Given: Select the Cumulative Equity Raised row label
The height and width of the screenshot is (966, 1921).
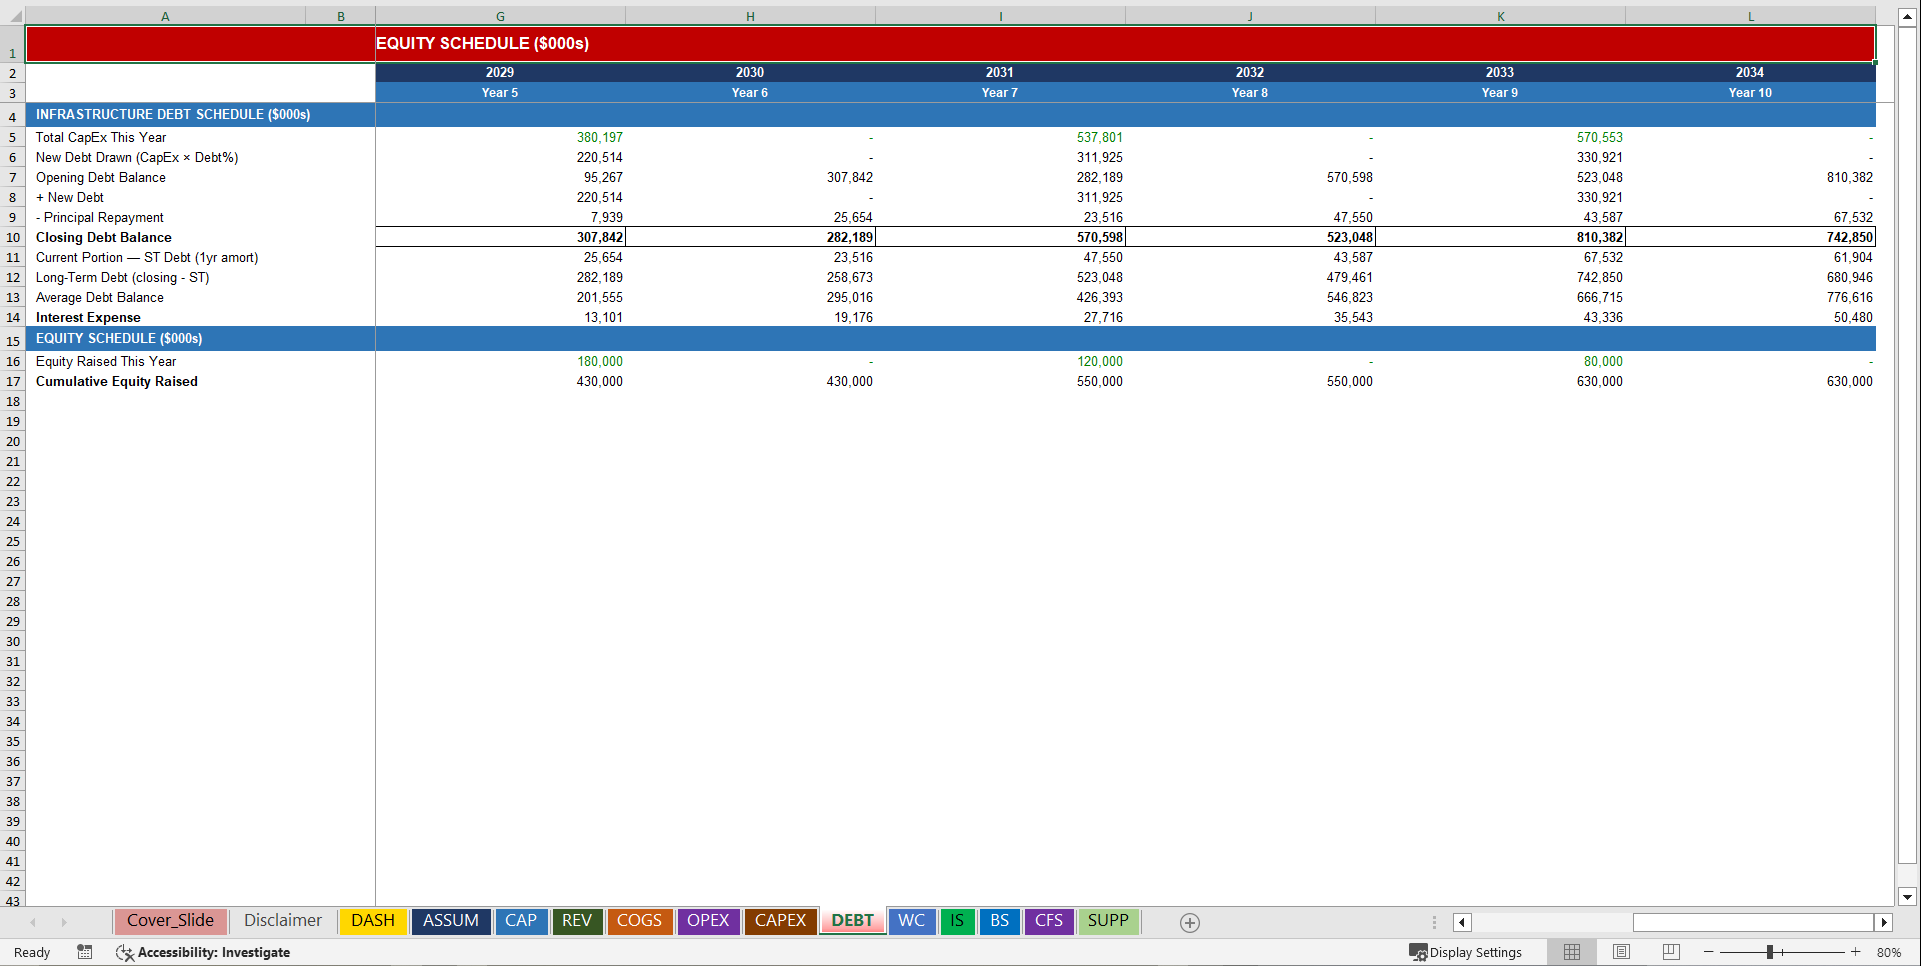Looking at the screenshot, I should coord(117,381).
